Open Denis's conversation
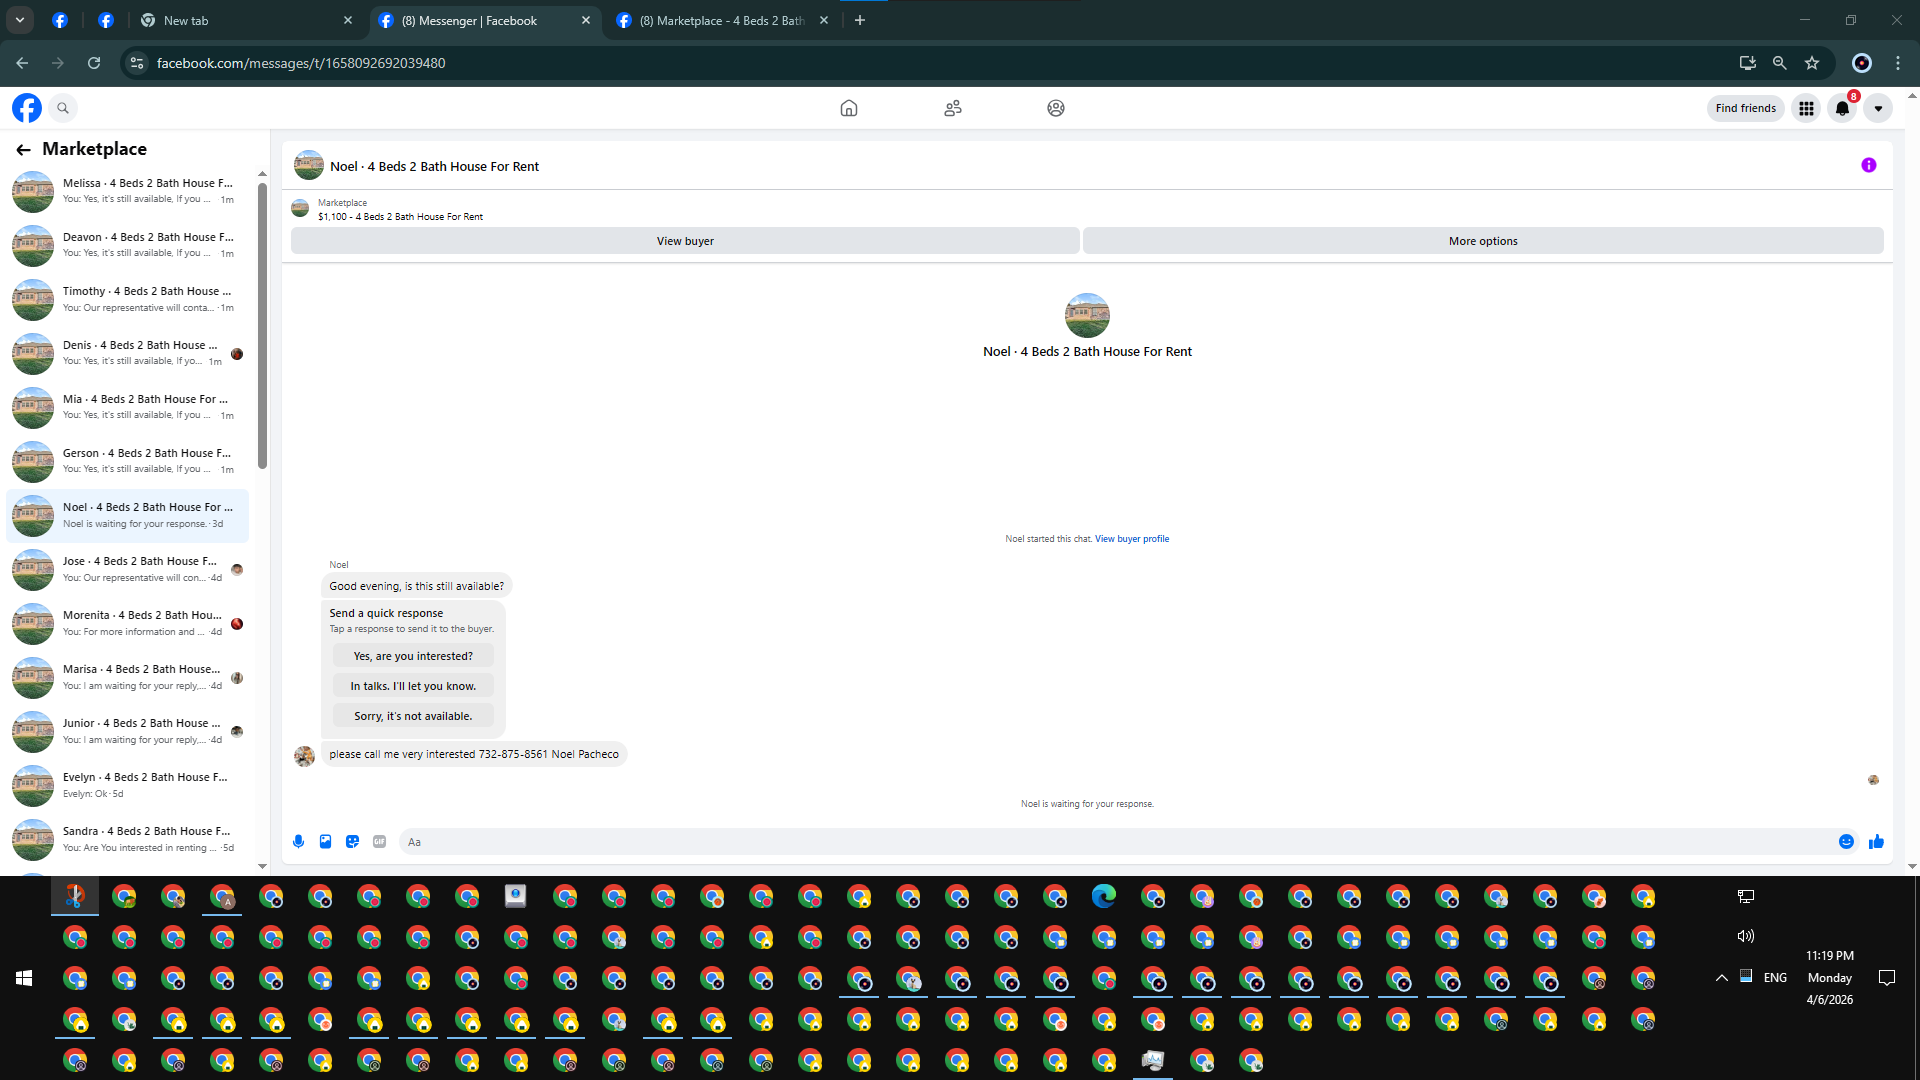Viewport: 1920px width, 1080px height. [128, 353]
